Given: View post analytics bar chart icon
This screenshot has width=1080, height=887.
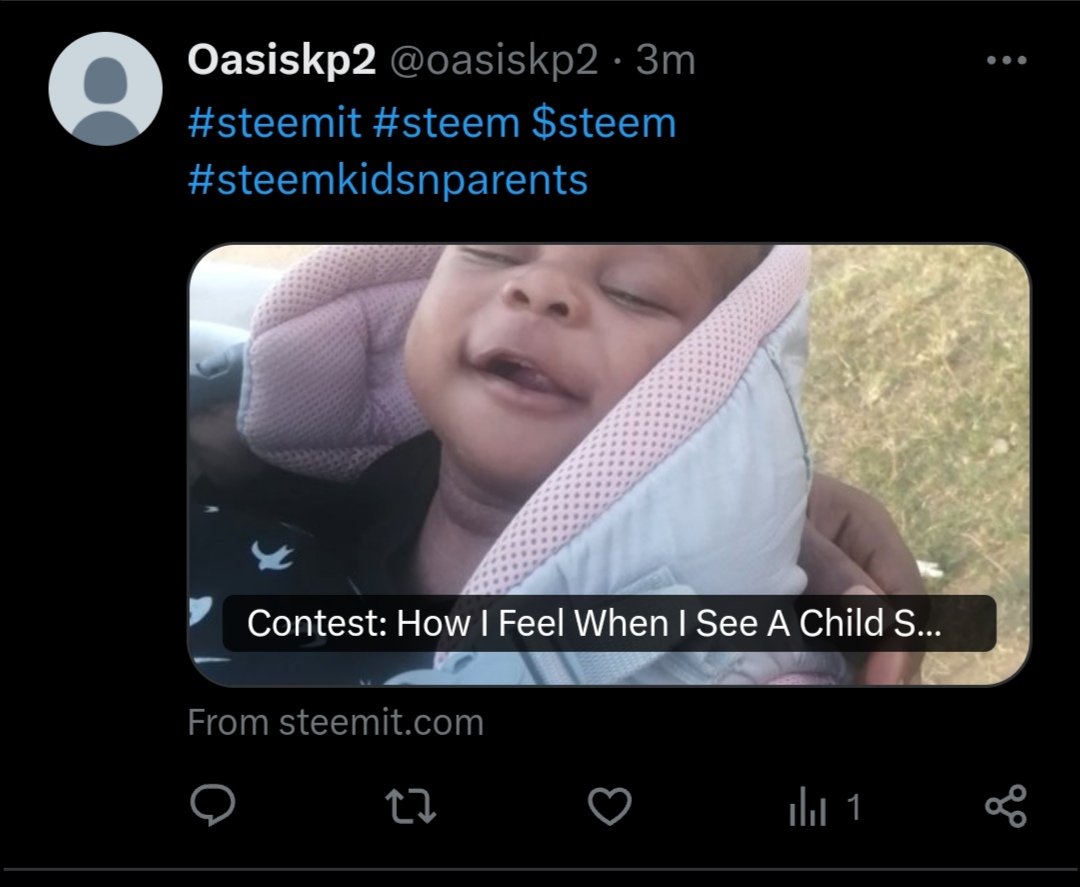Looking at the screenshot, I should [x=807, y=807].
